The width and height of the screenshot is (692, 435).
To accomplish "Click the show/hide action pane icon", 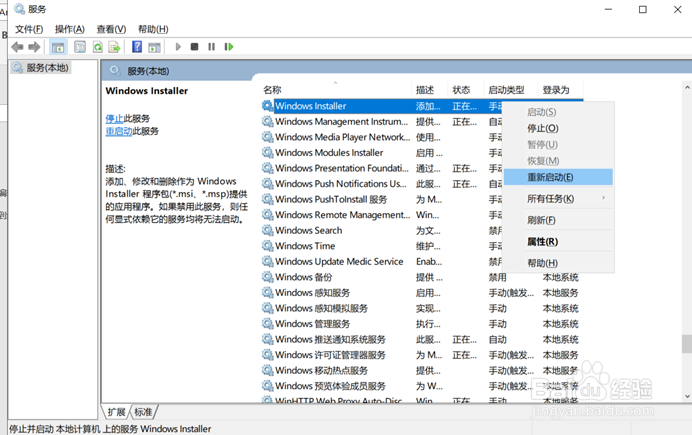I will coord(154,47).
